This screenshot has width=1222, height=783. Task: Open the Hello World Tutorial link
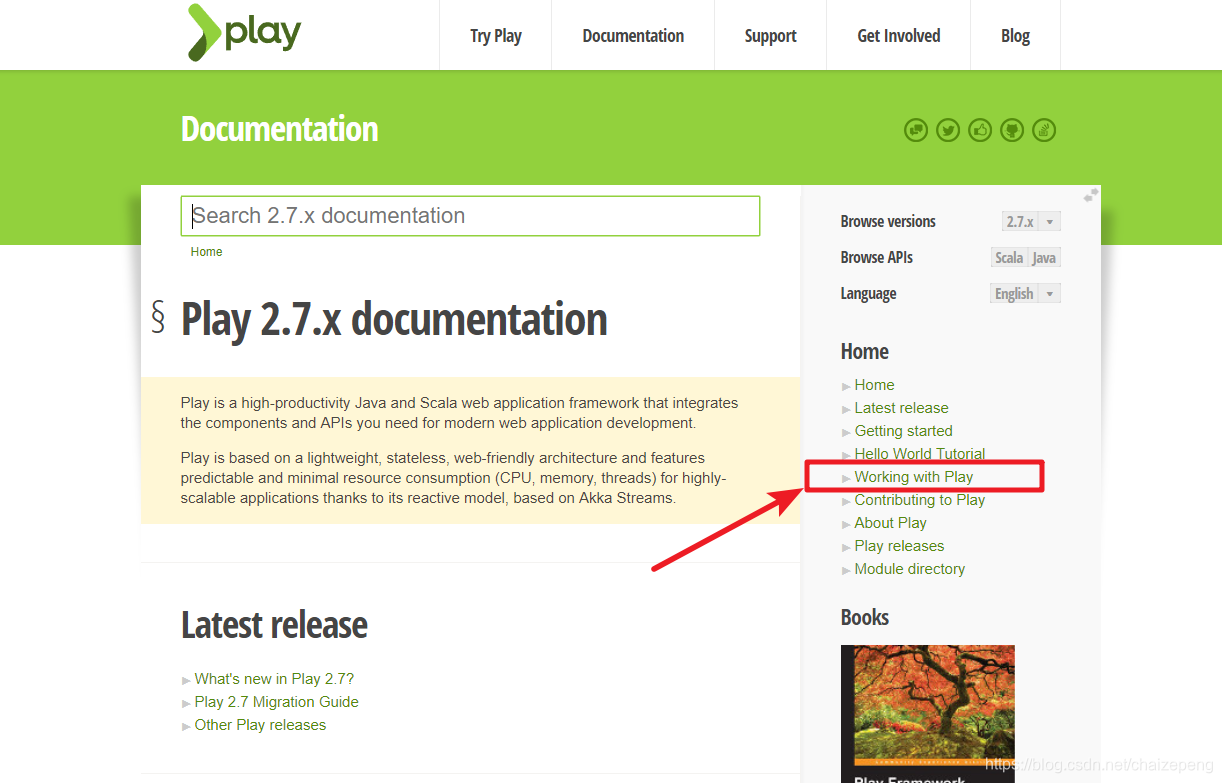(x=920, y=454)
